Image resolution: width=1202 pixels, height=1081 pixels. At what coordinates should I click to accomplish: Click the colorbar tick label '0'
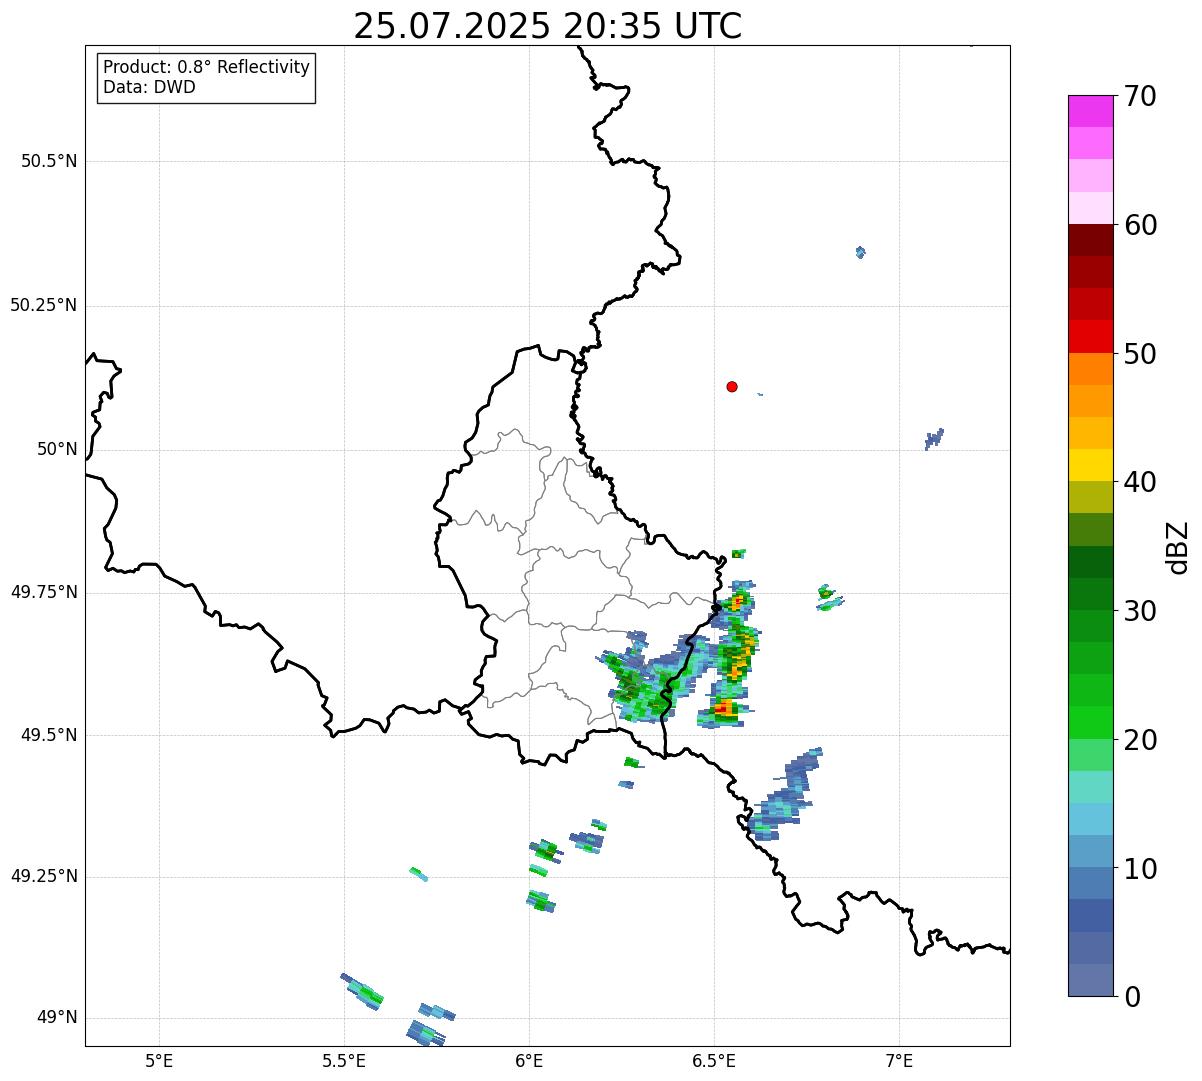coord(1131,997)
